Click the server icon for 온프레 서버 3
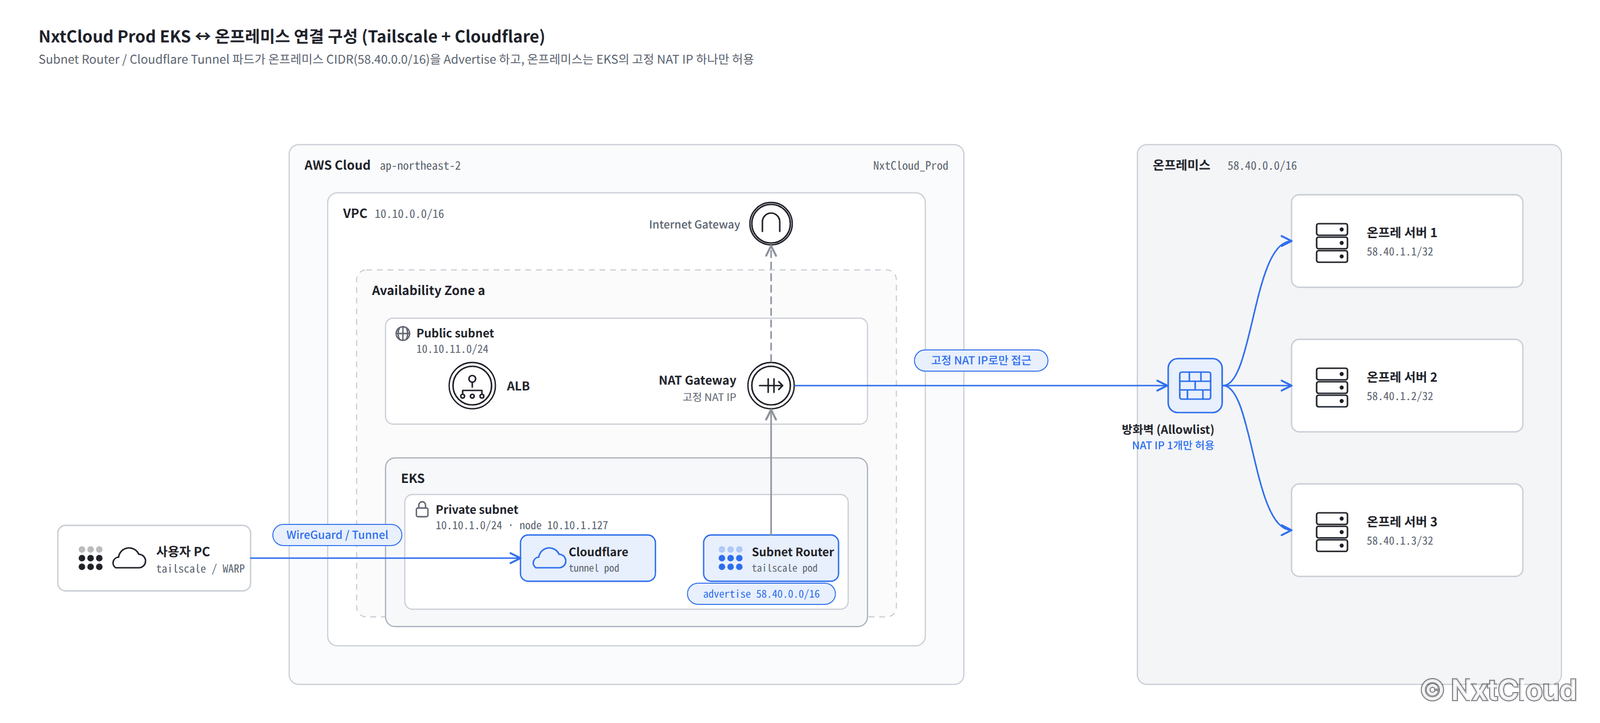The height and width of the screenshot is (723, 1600). (1332, 532)
